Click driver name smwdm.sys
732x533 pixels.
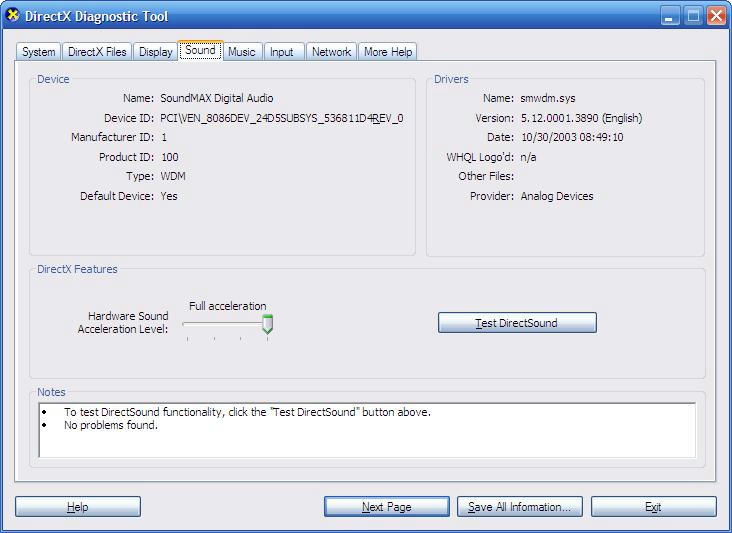point(548,98)
